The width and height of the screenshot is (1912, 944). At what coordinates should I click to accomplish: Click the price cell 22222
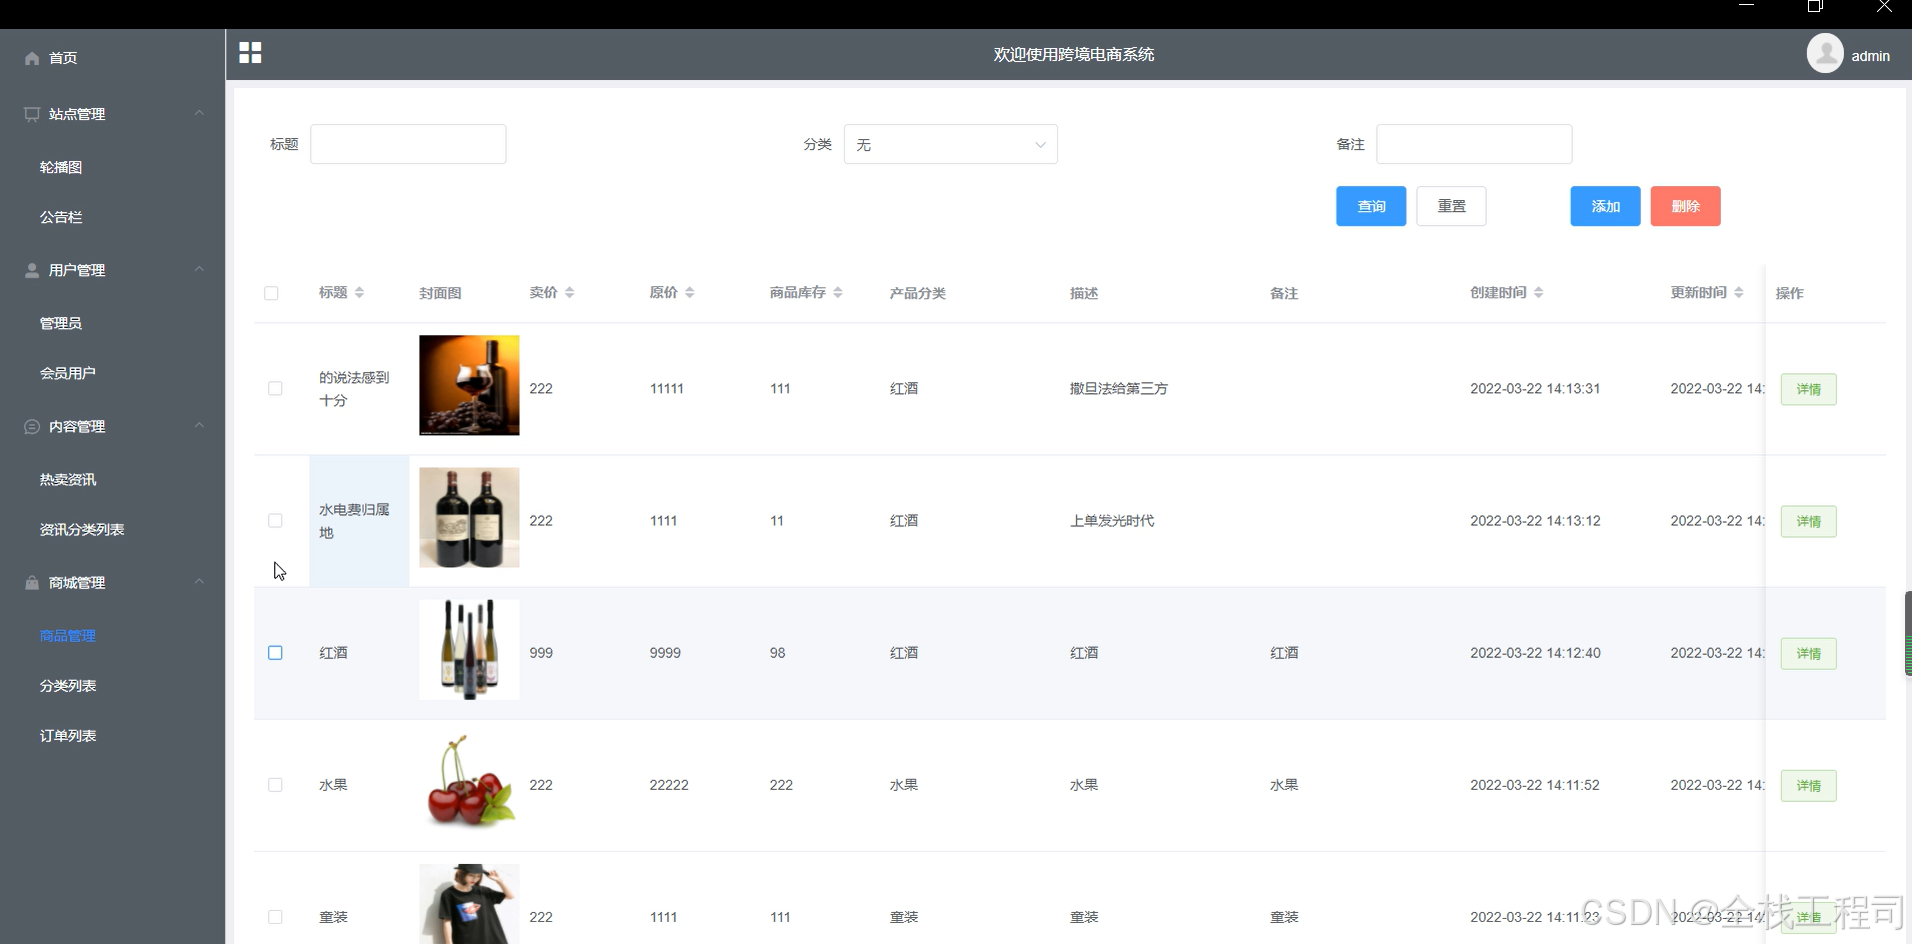pos(669,785)
